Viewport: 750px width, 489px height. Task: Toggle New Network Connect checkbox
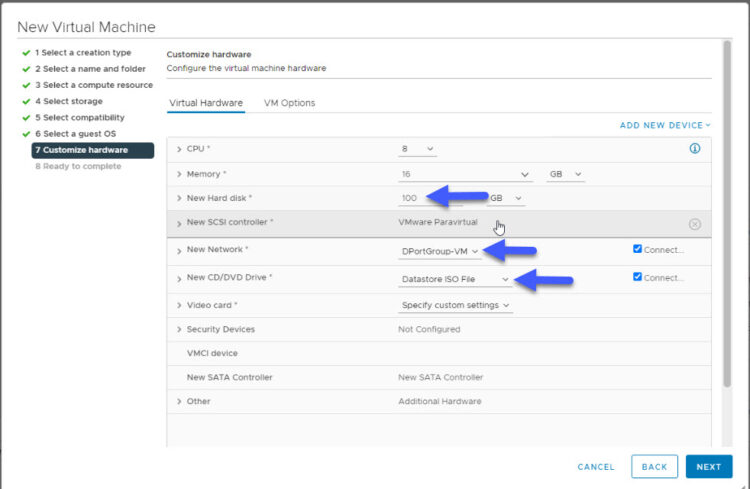[x=637, y=249]
